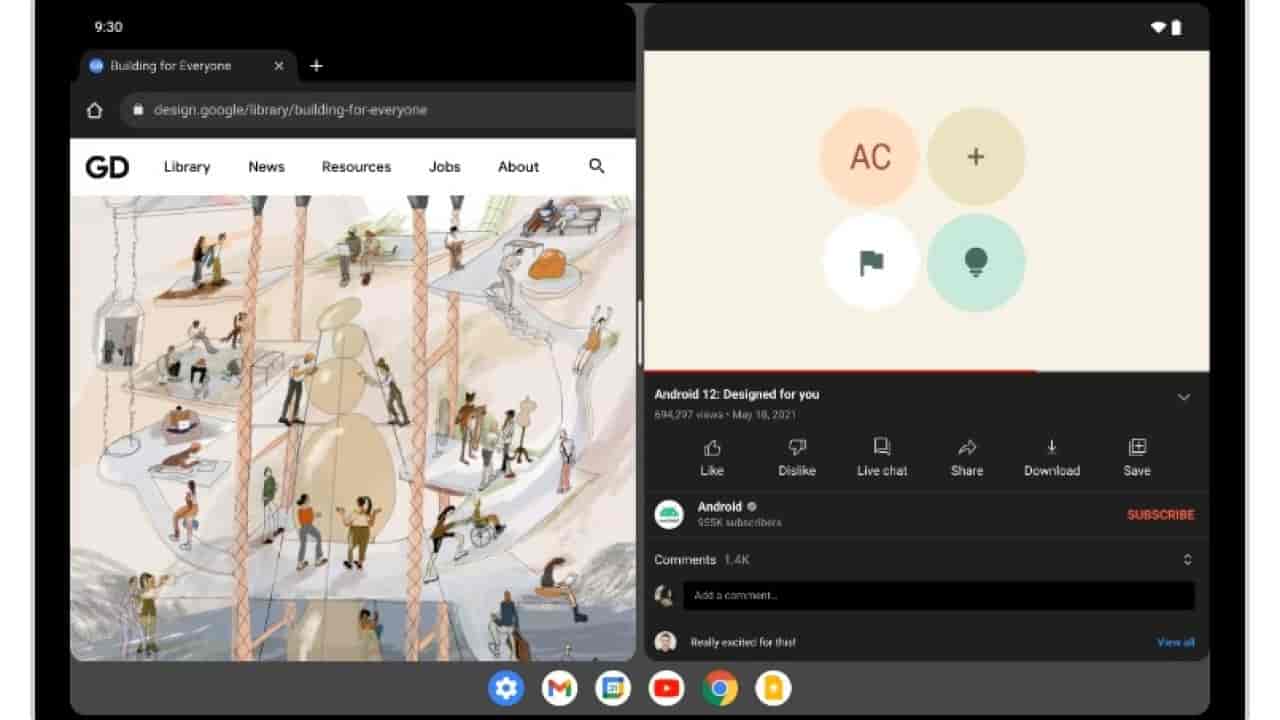
Task: Open Google Calendar in the taskbar
Action: pyautogui.click(x=613, y=688)
